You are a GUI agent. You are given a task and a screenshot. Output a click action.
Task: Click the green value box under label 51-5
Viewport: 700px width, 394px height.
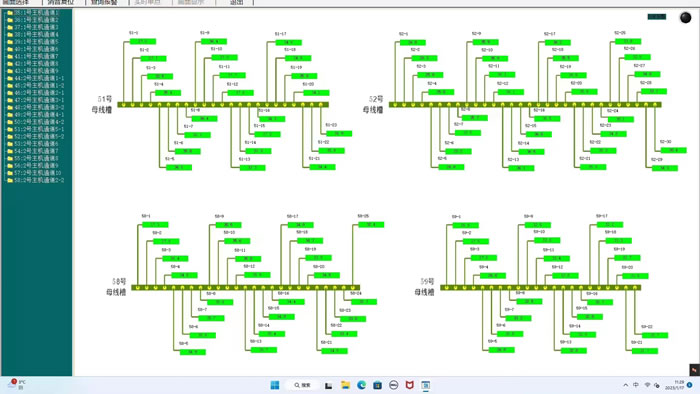coord(179,167)
